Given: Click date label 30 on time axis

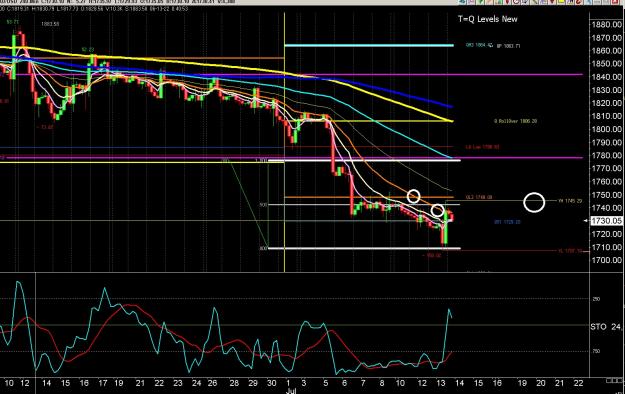Looking at the screenshot, I should pos(271,383).
